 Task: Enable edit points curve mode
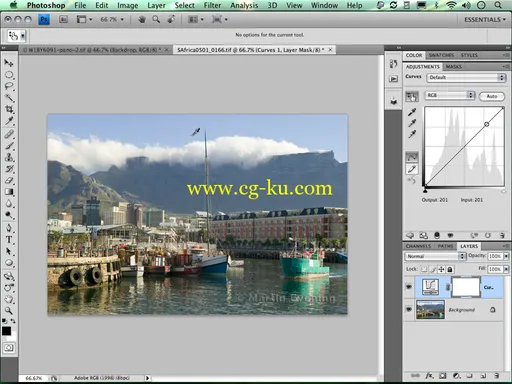coord(412,157)
